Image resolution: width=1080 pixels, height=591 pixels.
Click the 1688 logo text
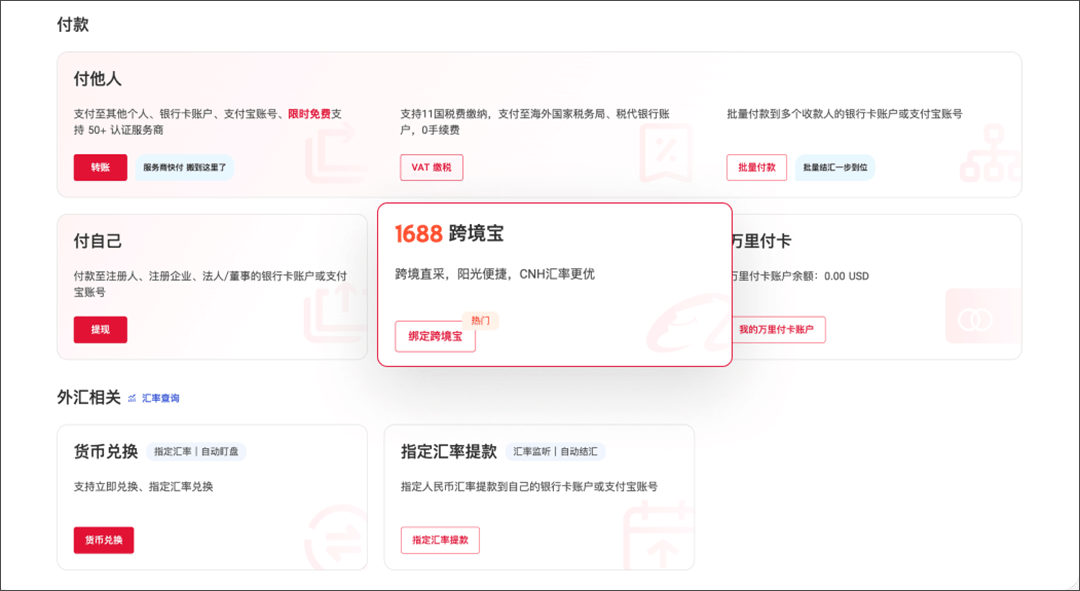coord(418,234)
